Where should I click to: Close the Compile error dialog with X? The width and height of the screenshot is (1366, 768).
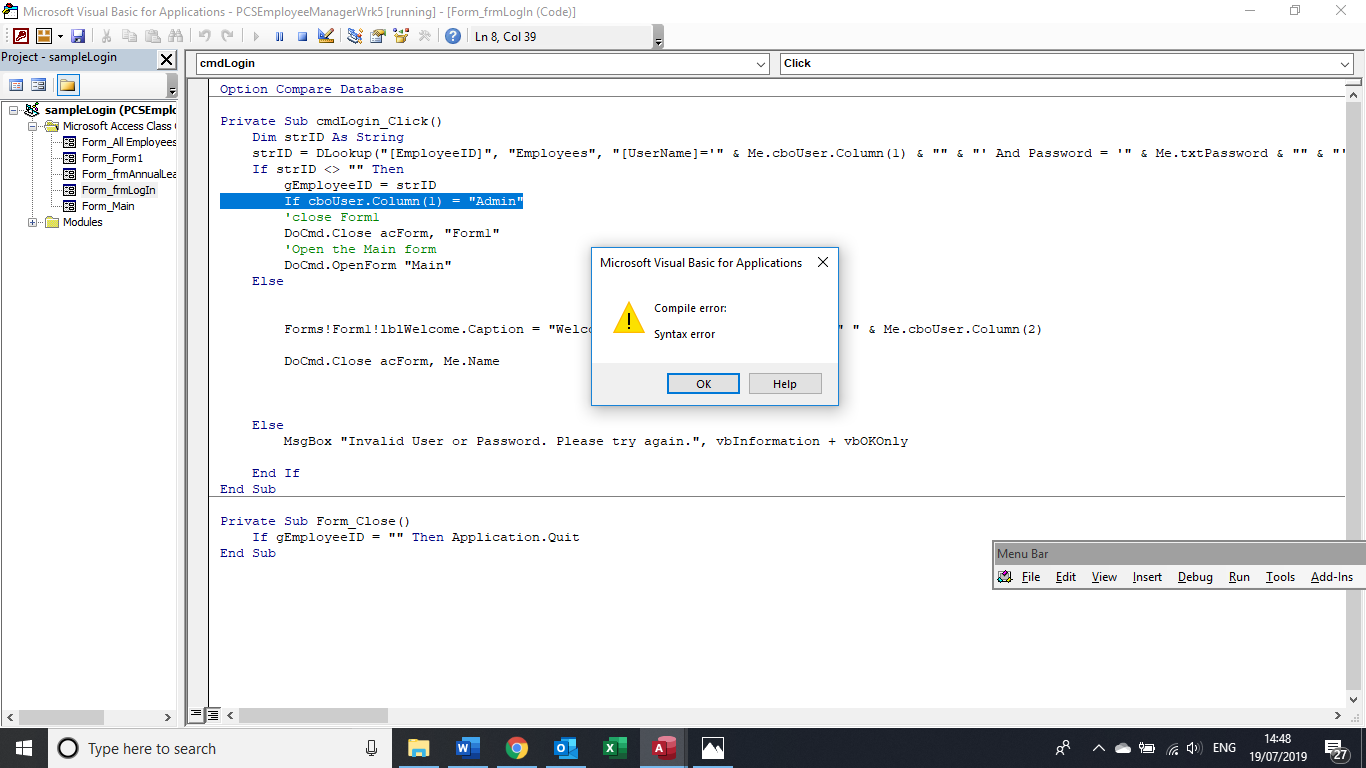point(823,263)
